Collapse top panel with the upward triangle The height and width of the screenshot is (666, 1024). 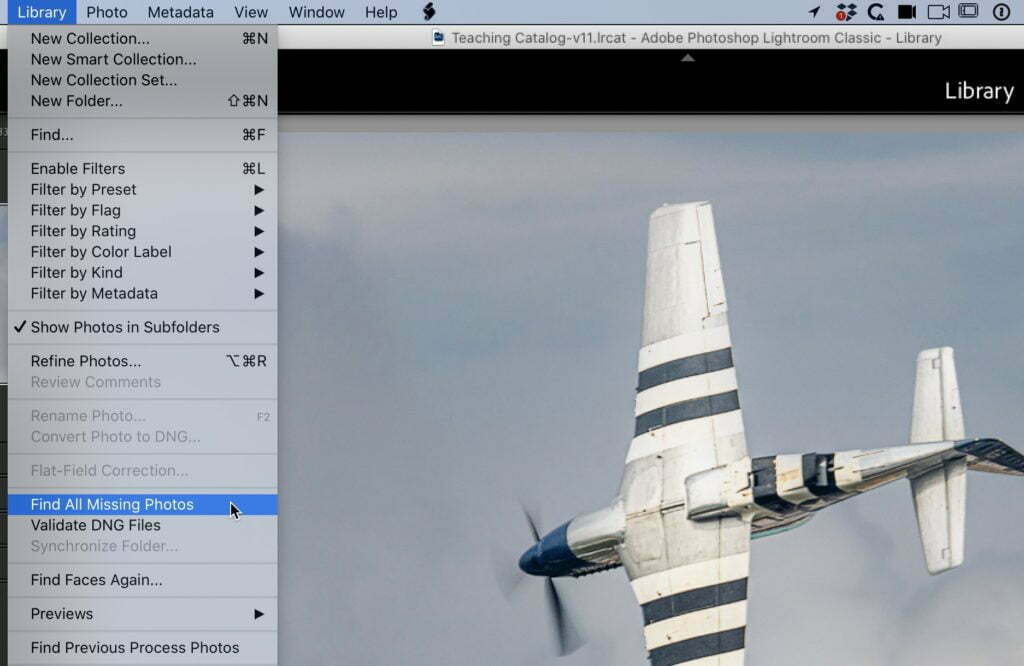pos(688,58)
